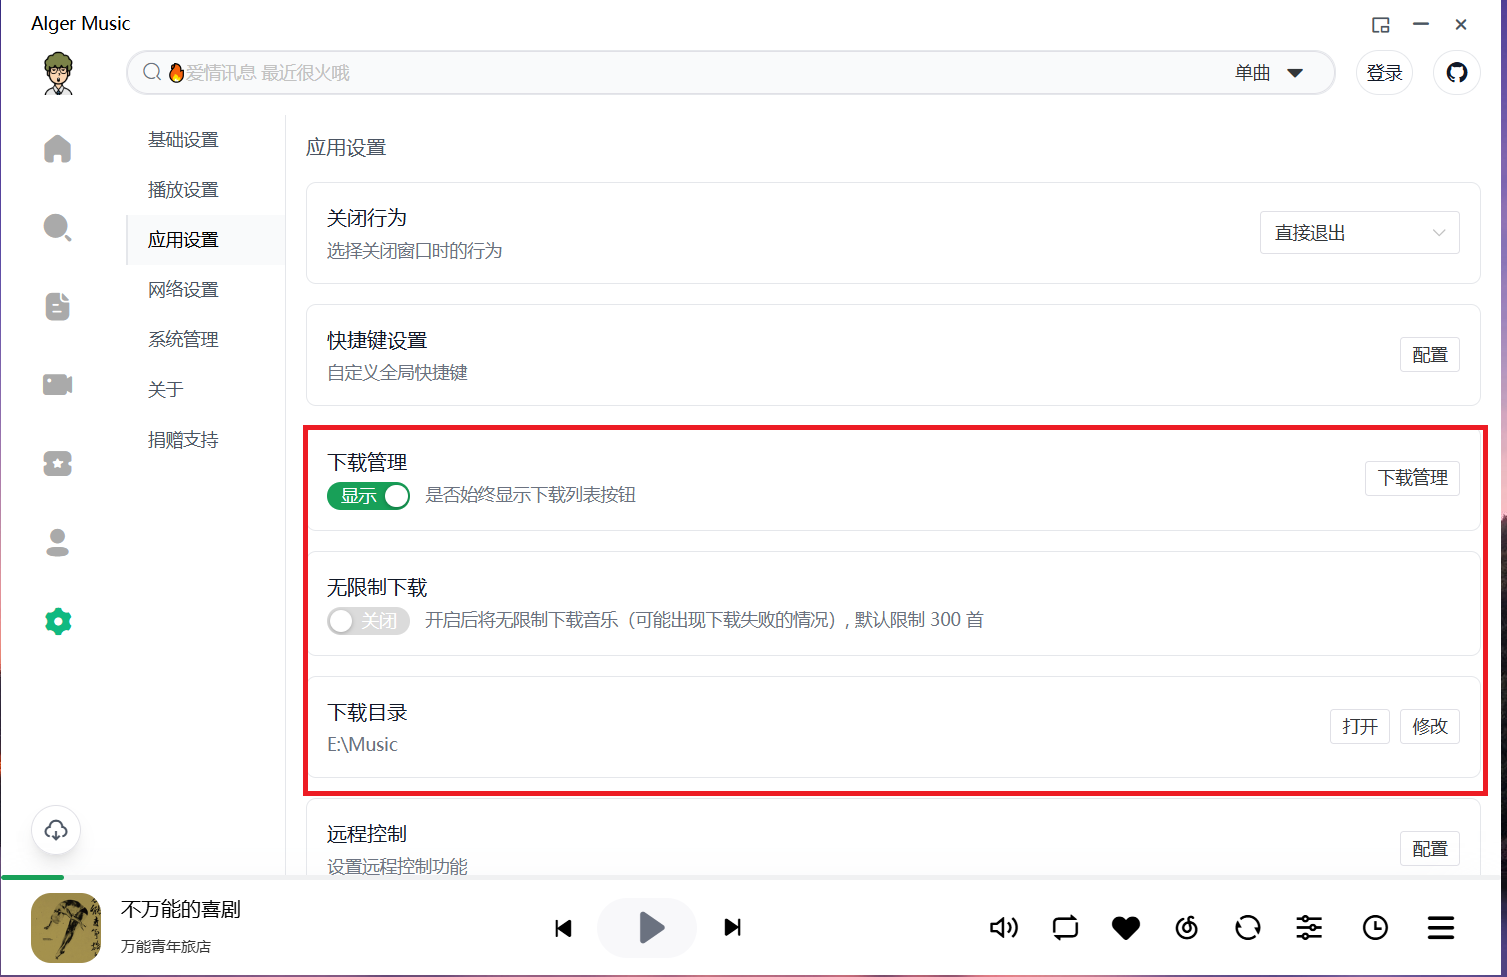Viewport: 1507px width, 977px height.
Task: Toggle the download list button display switch
Action: click(x=369, y=496)
